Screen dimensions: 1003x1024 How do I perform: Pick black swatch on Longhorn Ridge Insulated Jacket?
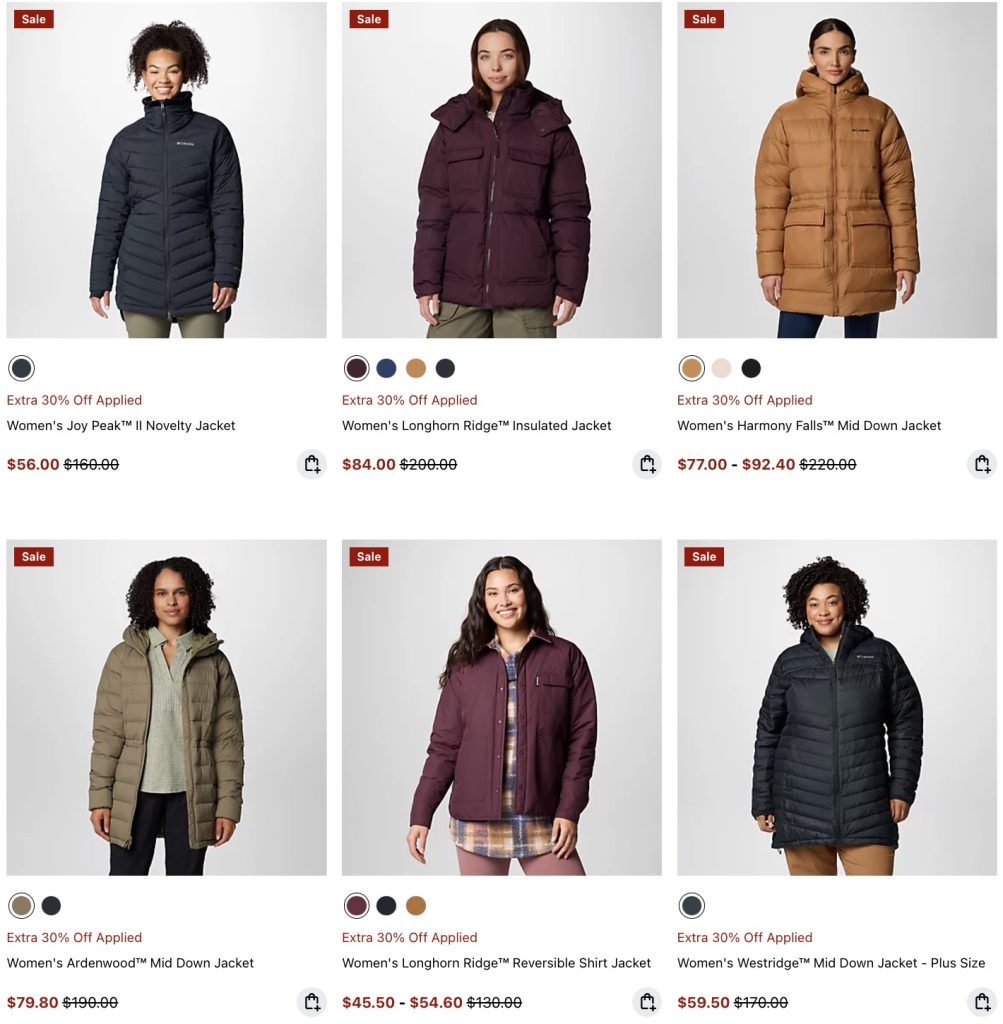click(445, 368)
